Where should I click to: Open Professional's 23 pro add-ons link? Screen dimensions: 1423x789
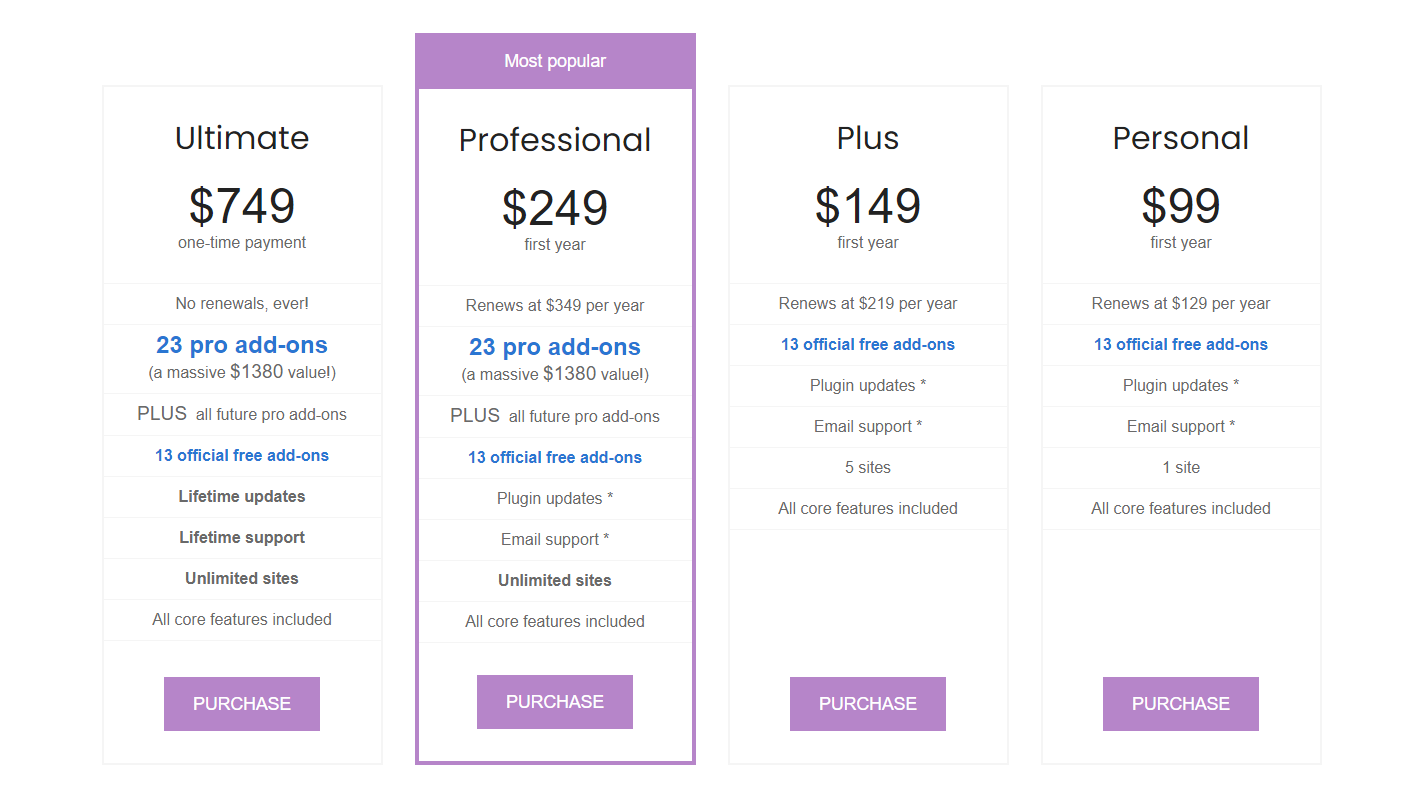[x=555, y=347]
